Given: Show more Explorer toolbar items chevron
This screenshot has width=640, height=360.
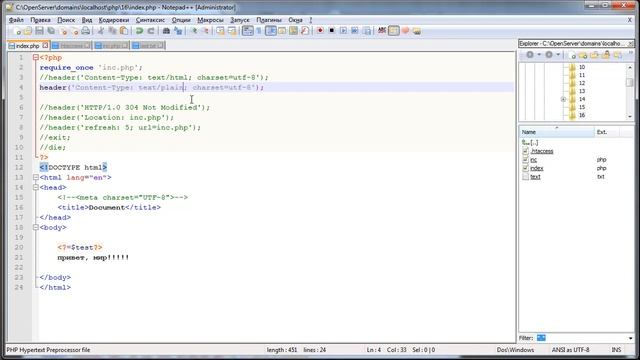Looking at the screenshot, I should pos(631,53).
